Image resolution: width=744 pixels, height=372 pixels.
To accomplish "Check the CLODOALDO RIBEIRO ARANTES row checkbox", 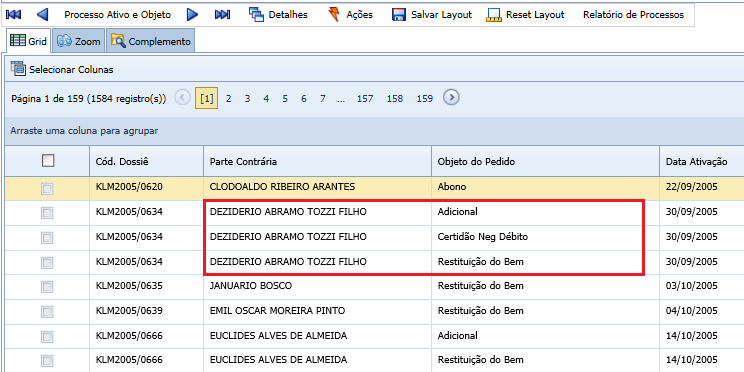I will point(47,189).
